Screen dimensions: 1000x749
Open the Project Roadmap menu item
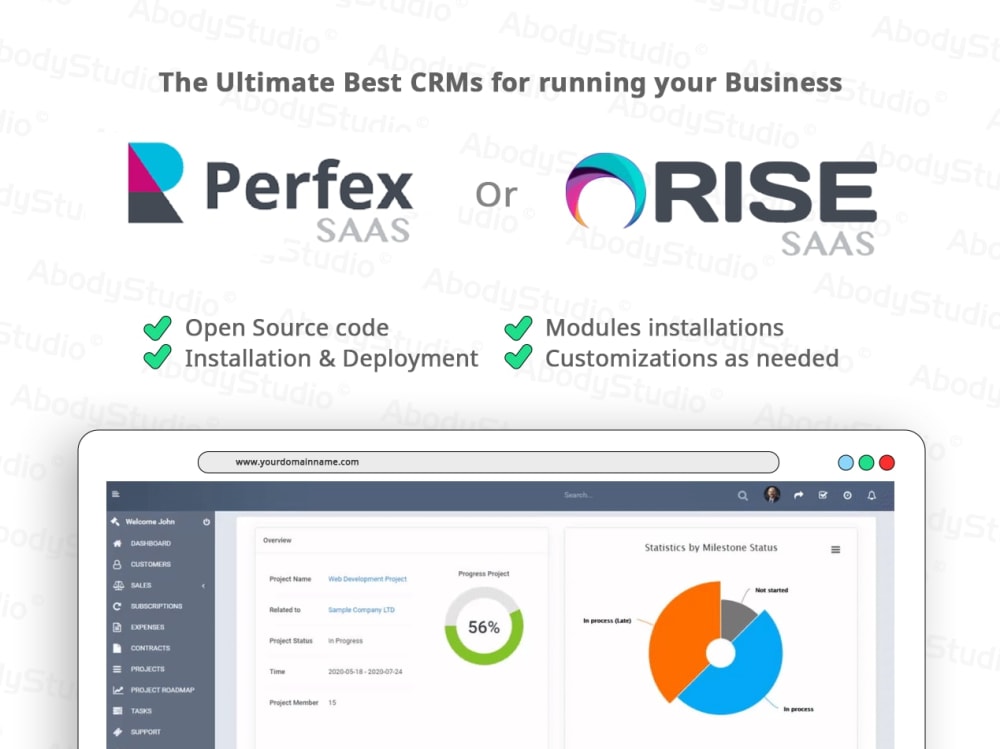(161, 690)
